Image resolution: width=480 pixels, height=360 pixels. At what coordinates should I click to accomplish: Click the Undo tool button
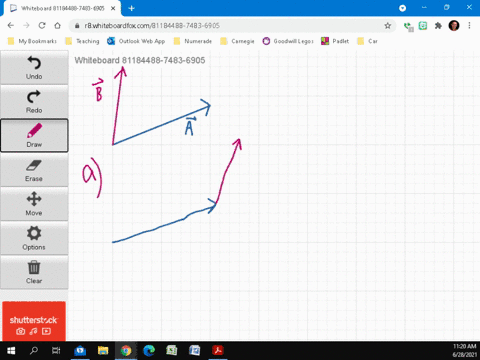click(x=34, y=68)
